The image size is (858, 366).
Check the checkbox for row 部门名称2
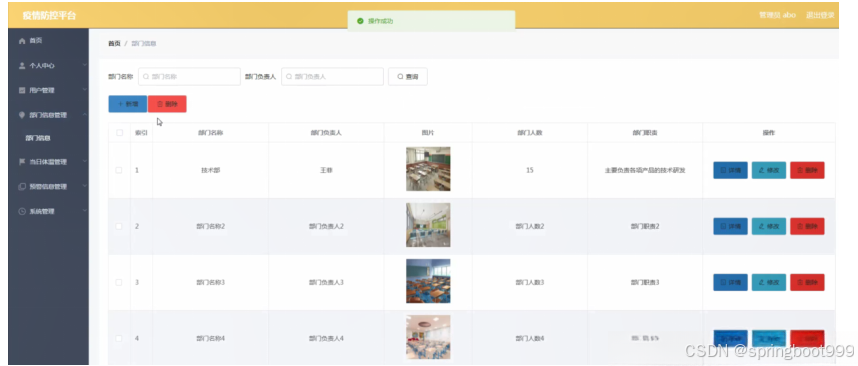coord(119,226)
